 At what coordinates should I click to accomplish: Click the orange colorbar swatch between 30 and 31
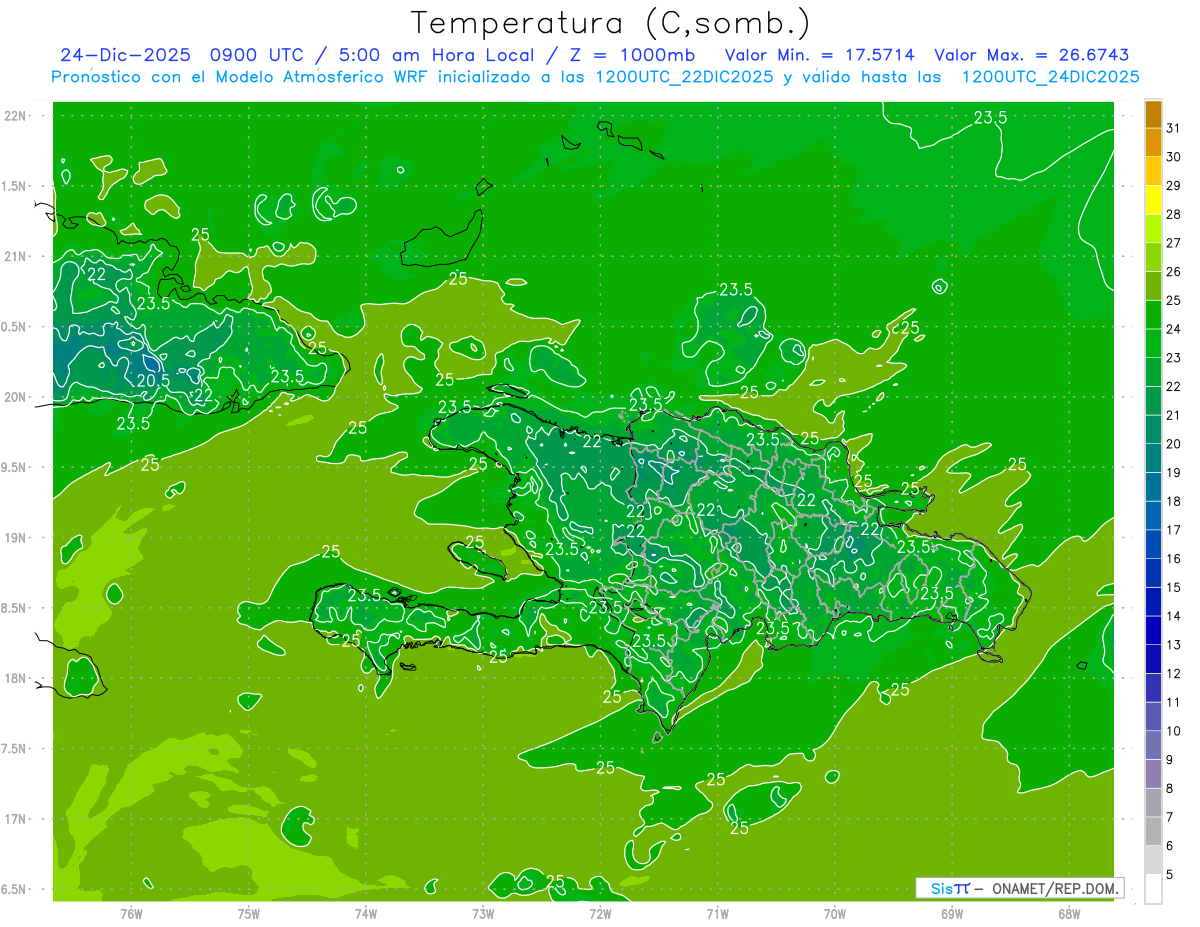[x=1154, y=143]
